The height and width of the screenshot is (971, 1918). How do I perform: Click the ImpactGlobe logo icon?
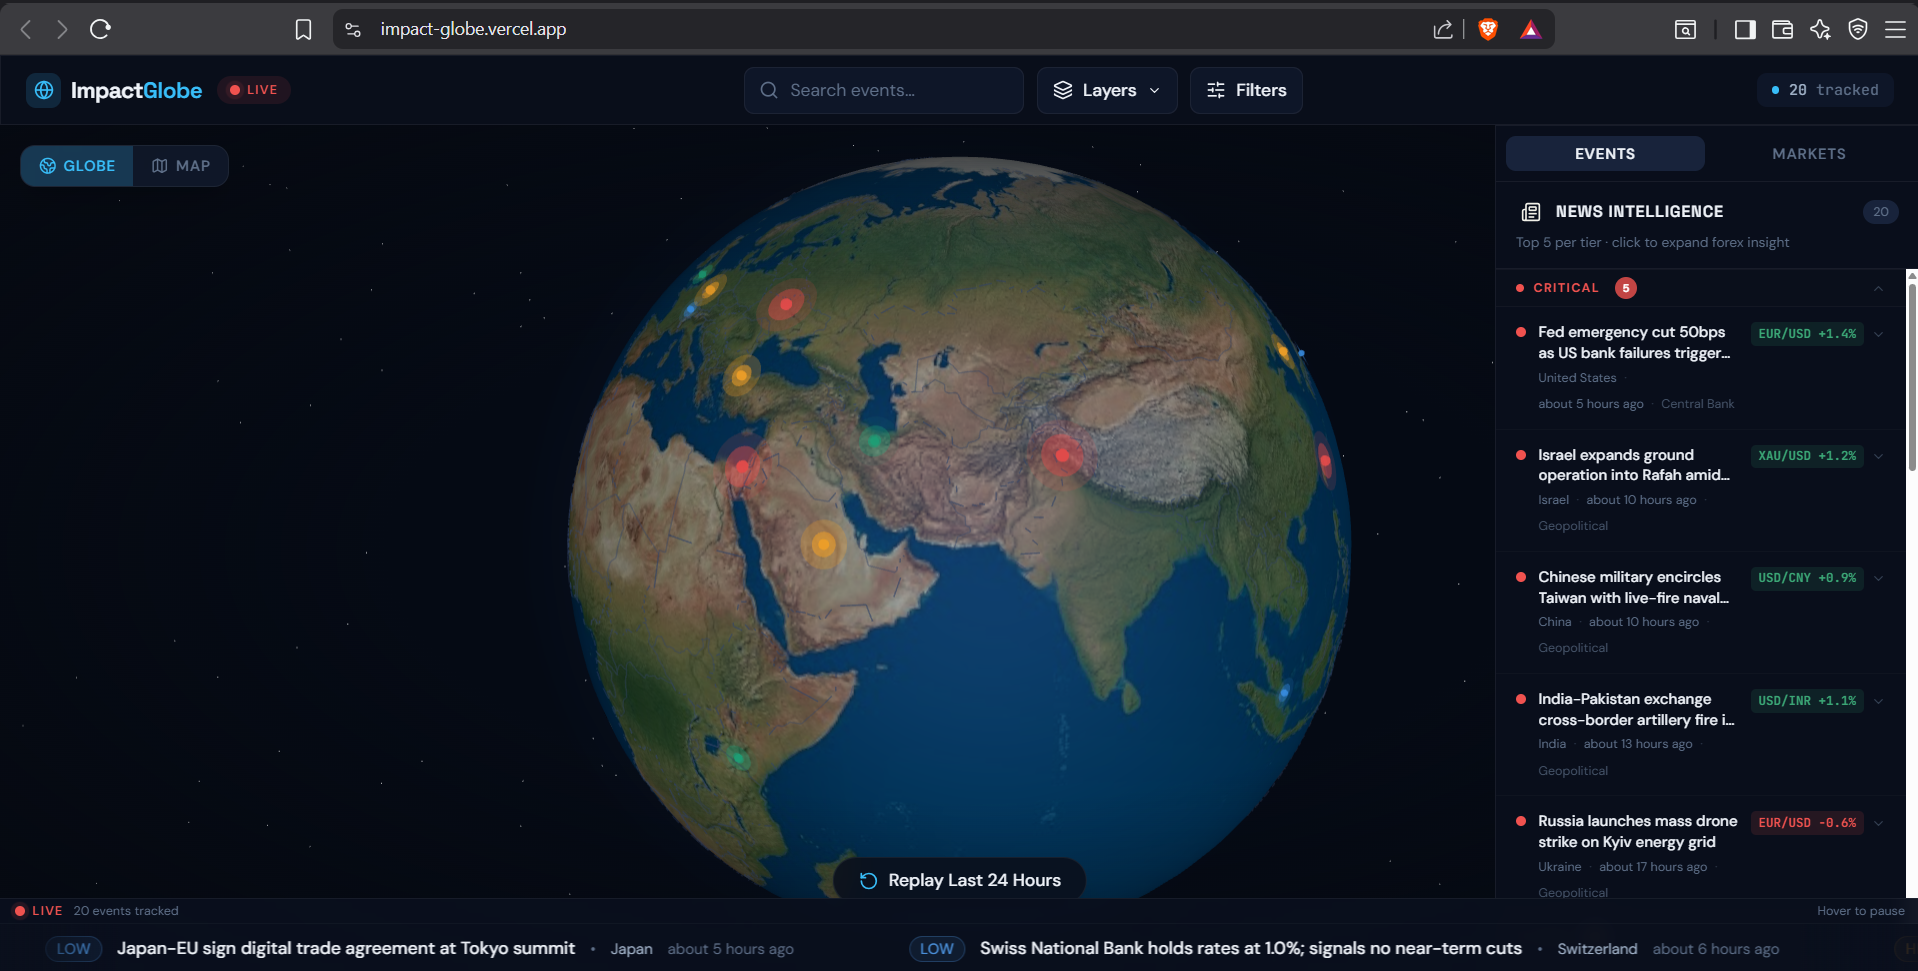coord(44,90)
